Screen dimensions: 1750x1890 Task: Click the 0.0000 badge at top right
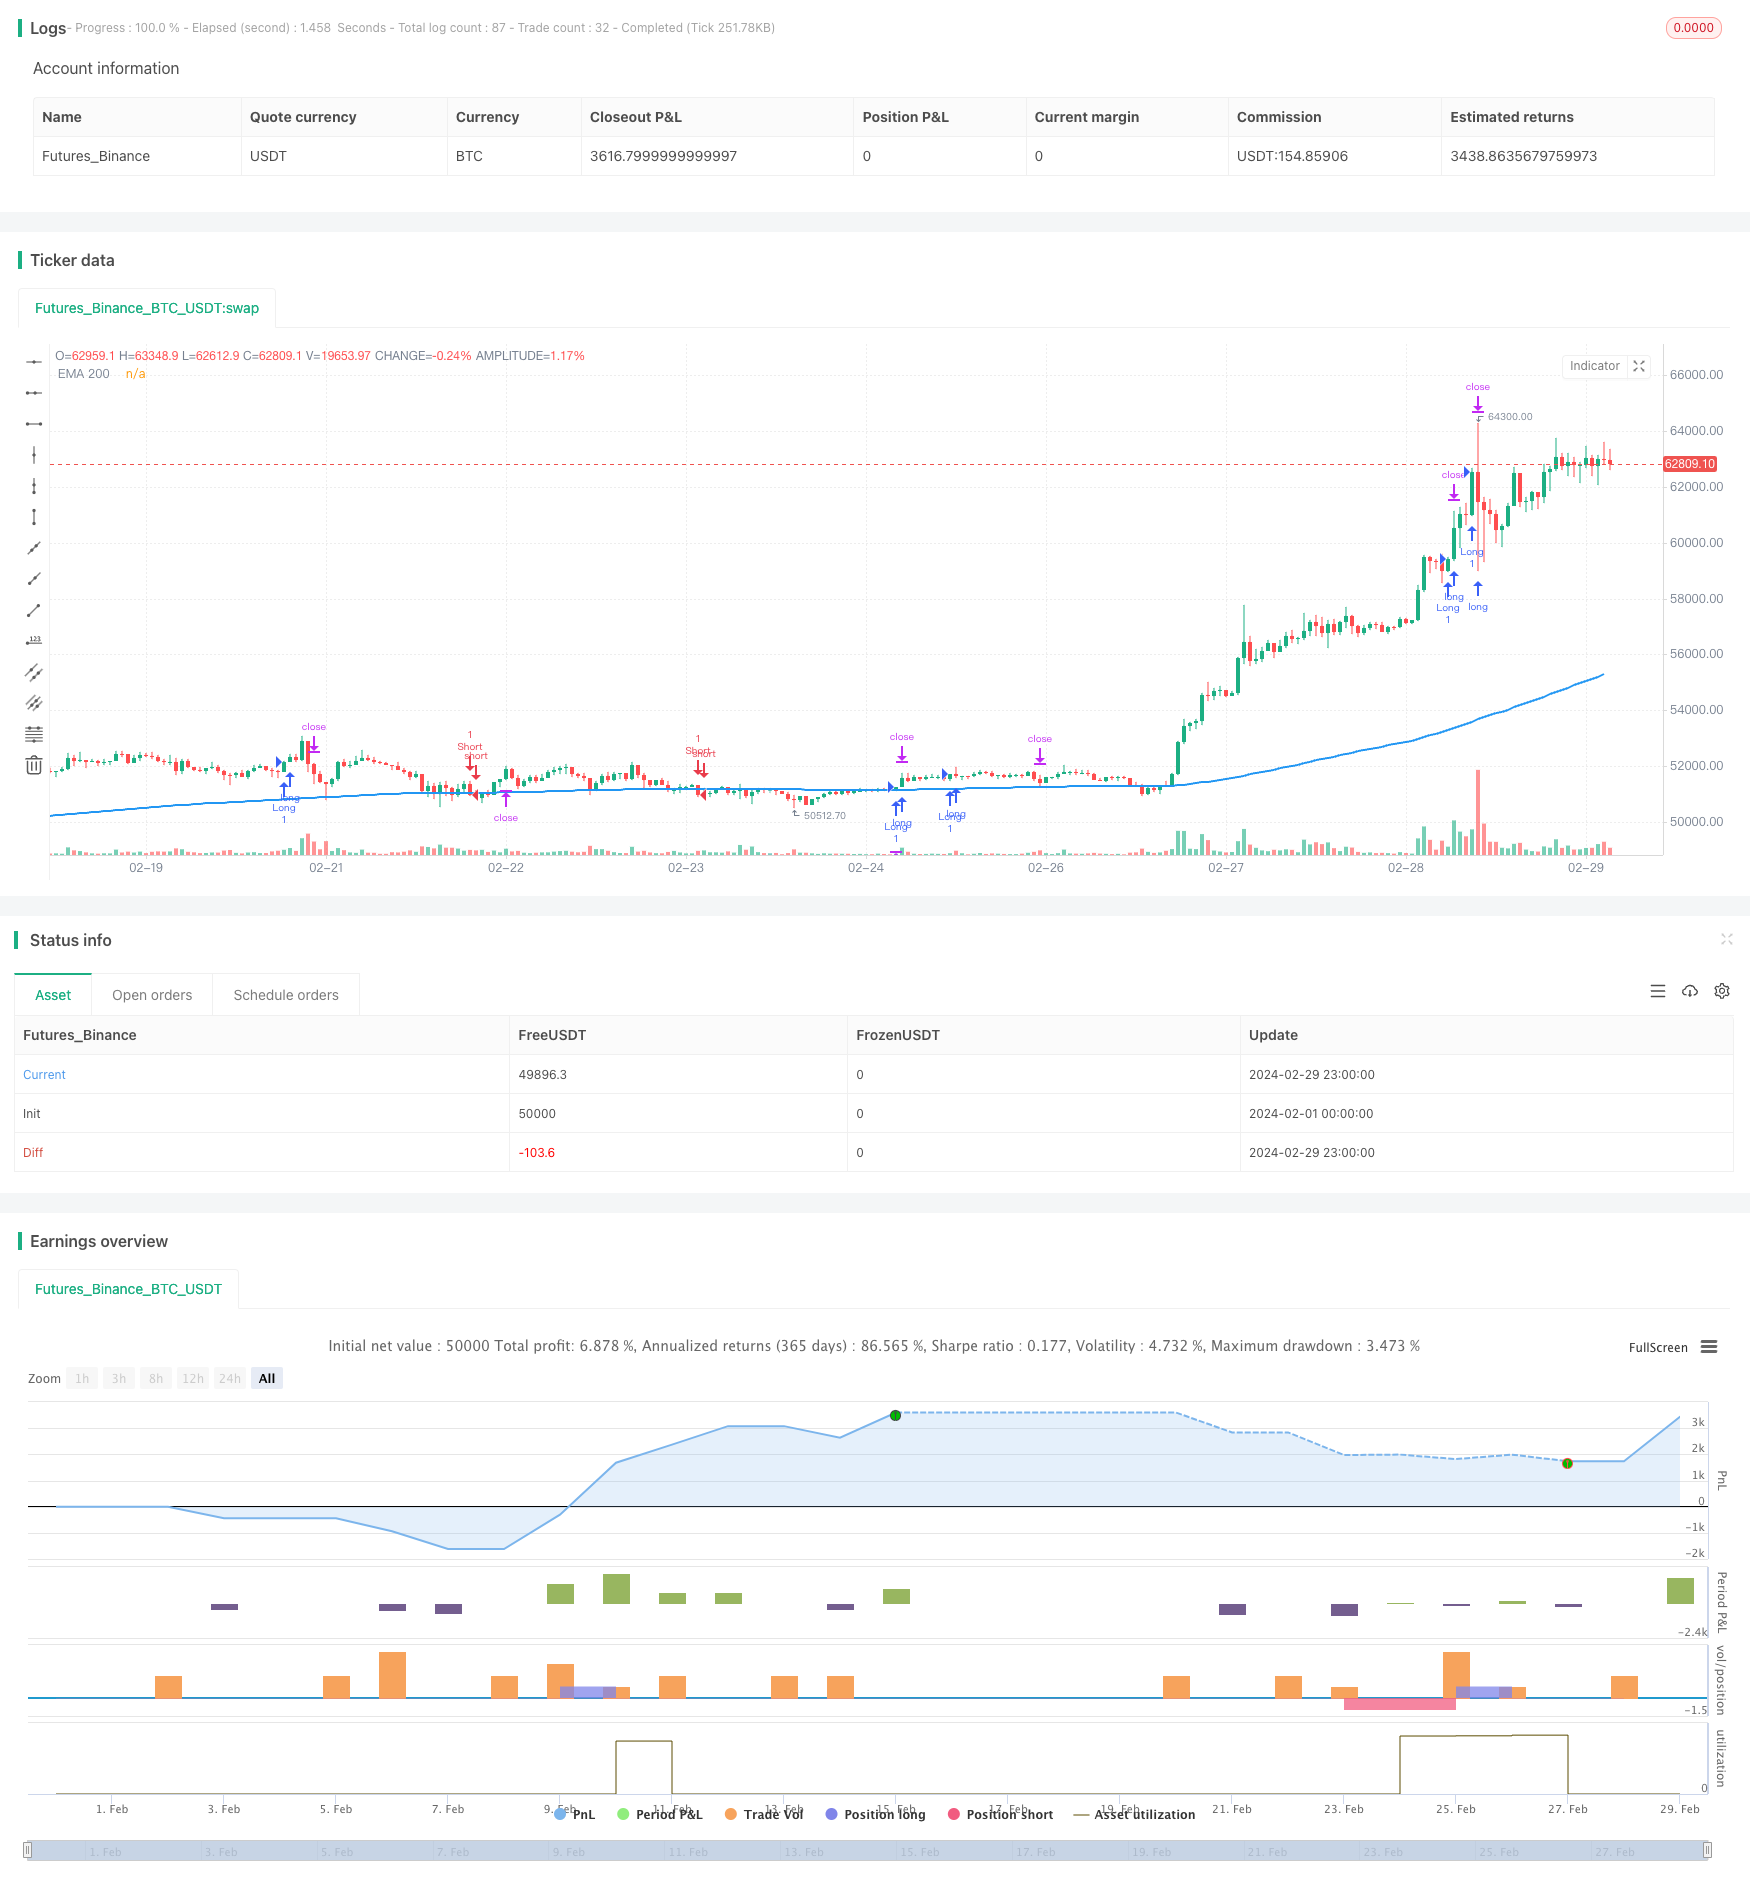[x=1693, y=28]
